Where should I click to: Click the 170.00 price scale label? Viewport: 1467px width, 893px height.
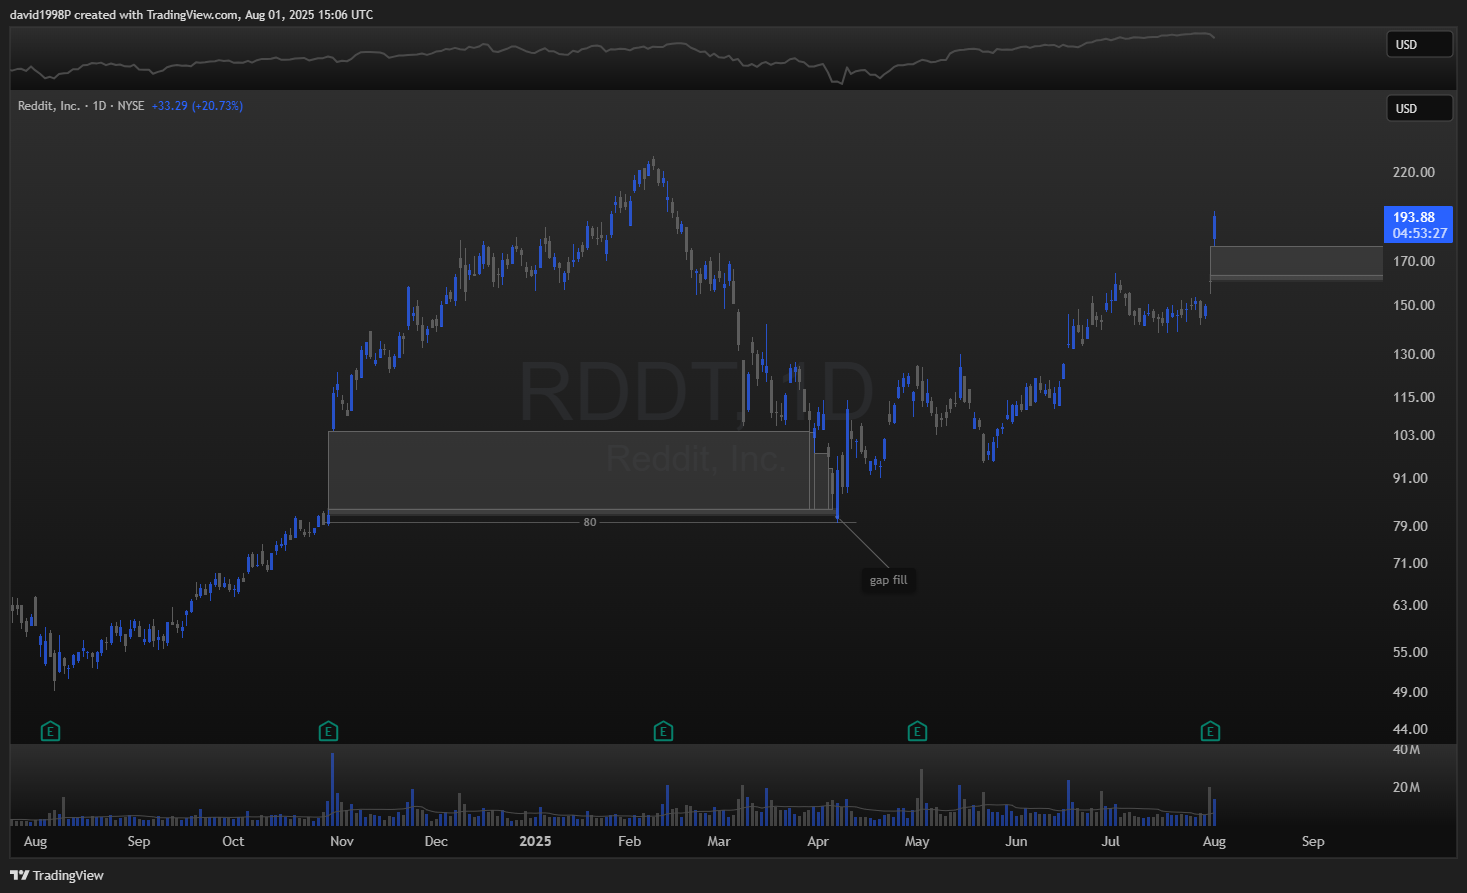[x=1413, y=261]
